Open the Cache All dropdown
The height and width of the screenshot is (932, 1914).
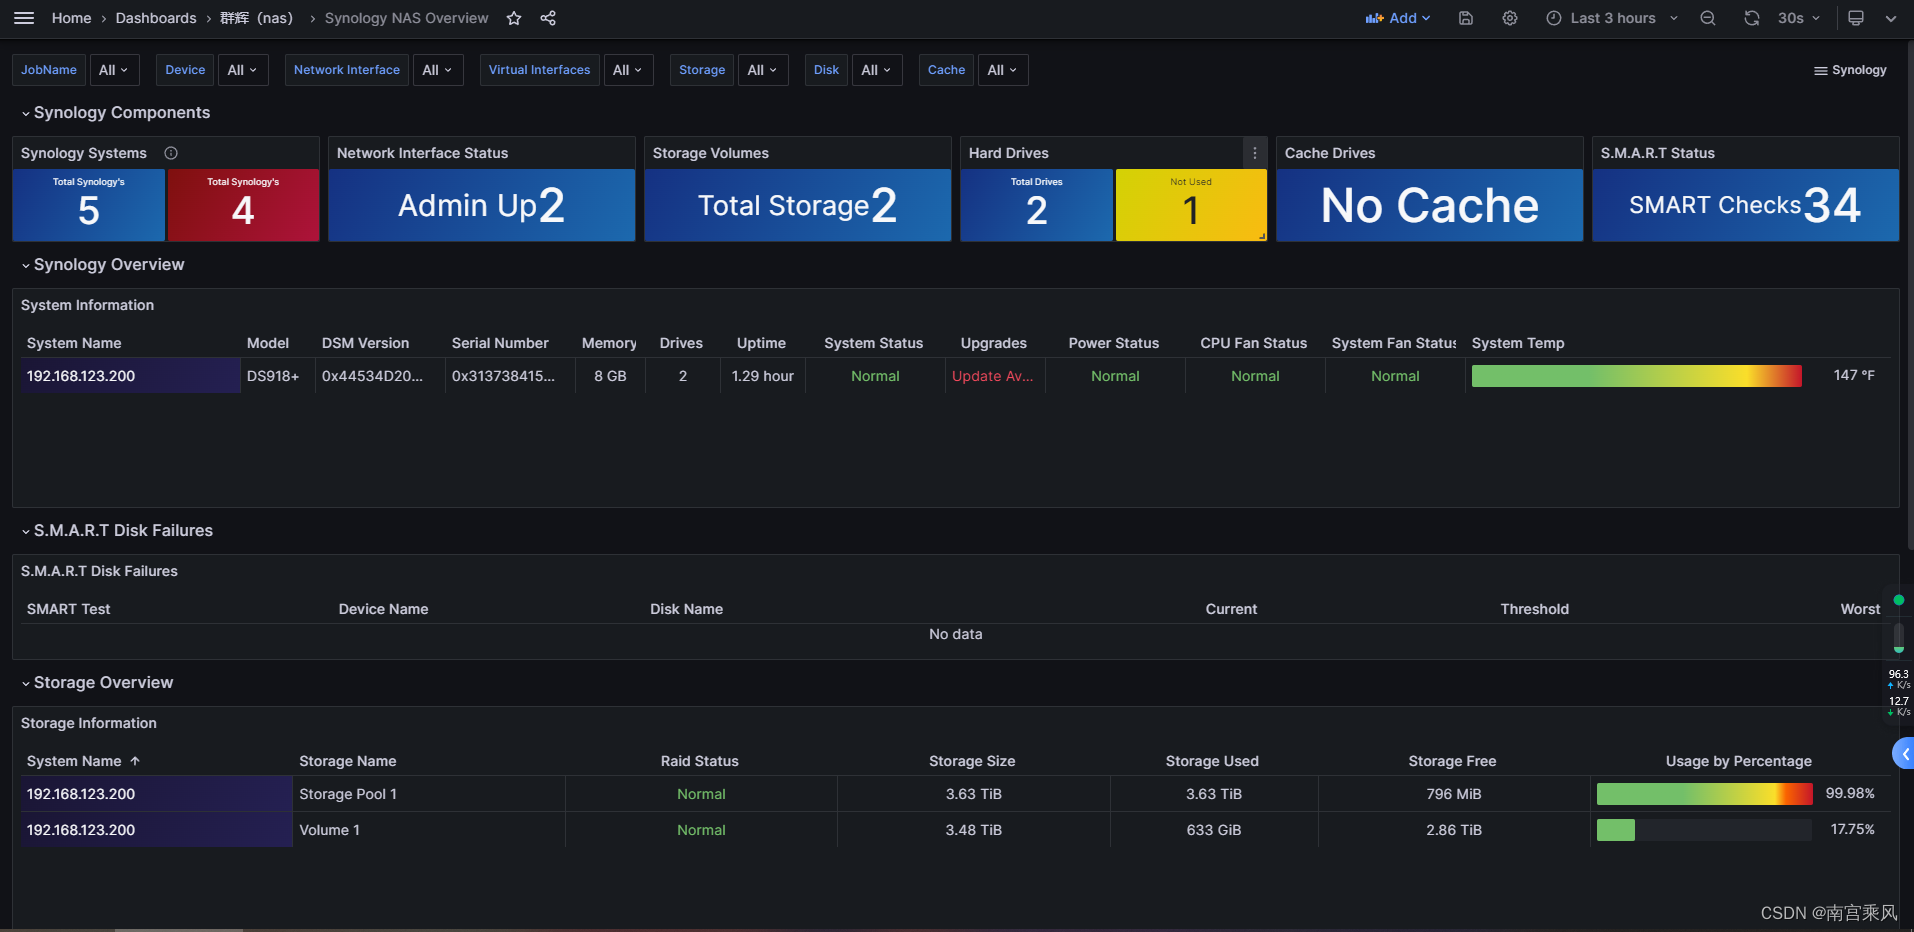click(x=1003, y=70)
